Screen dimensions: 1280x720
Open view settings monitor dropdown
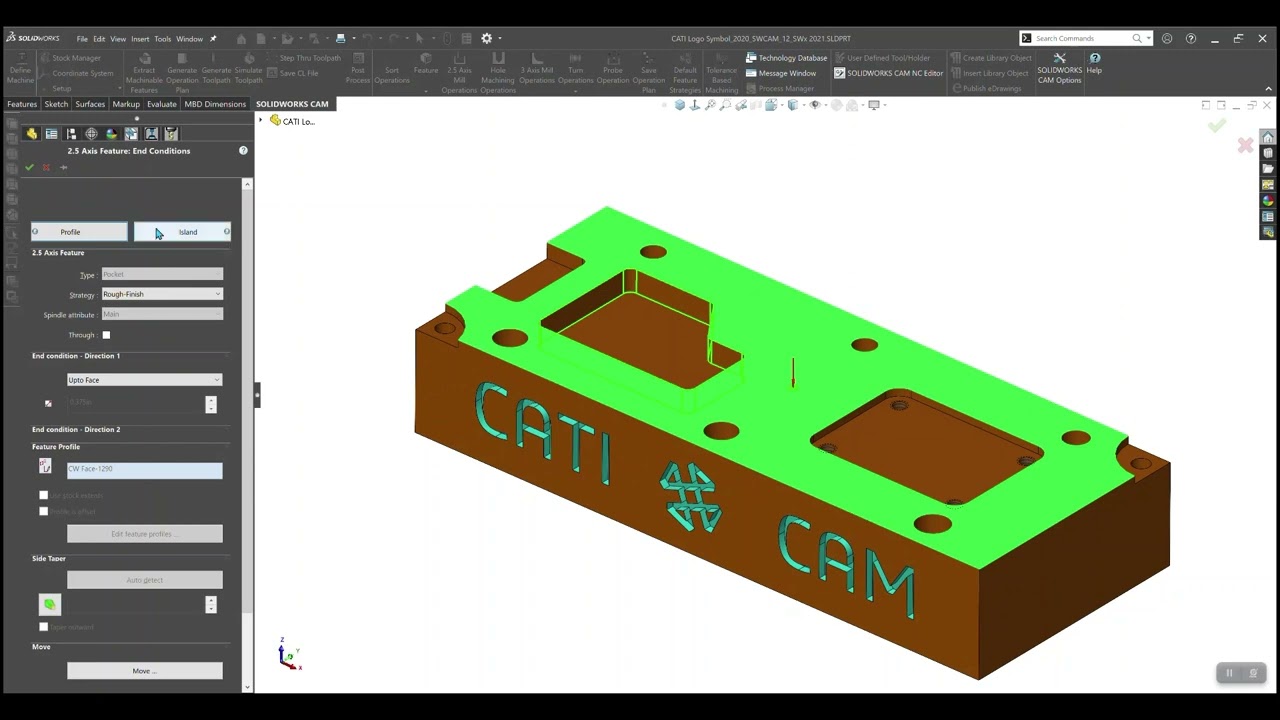[x=875, y=105]
